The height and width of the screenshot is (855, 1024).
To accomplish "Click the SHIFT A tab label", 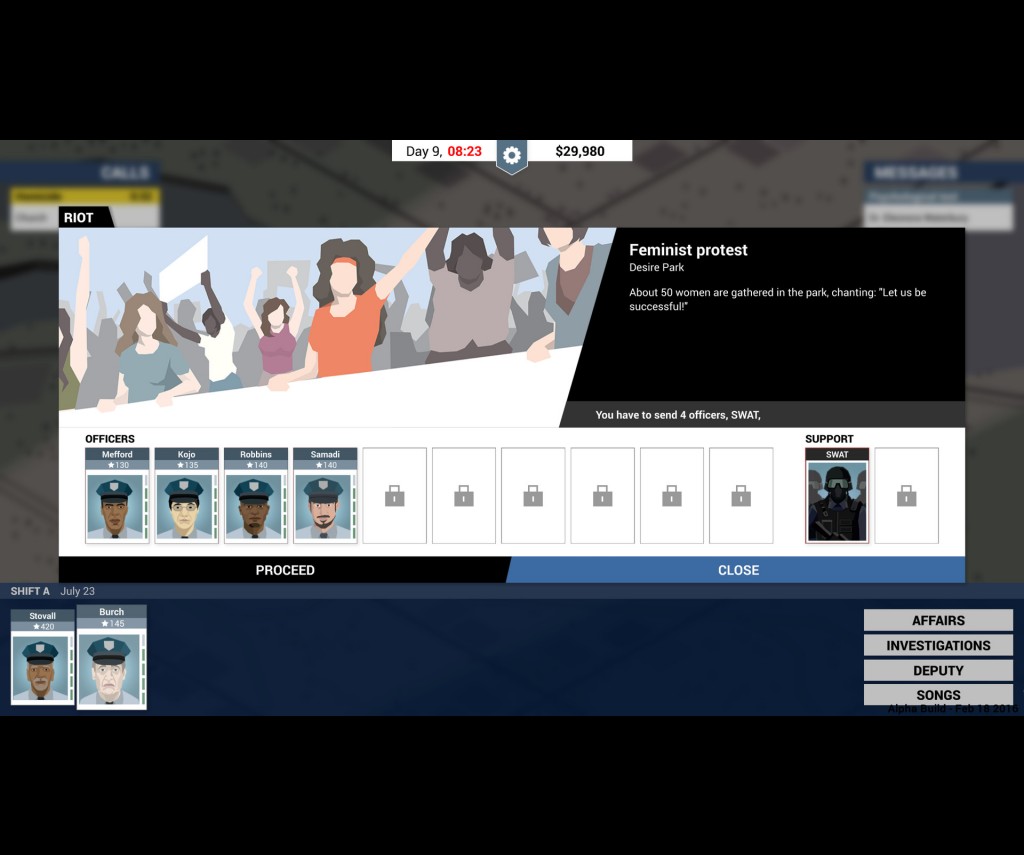I will click(30, 591).
